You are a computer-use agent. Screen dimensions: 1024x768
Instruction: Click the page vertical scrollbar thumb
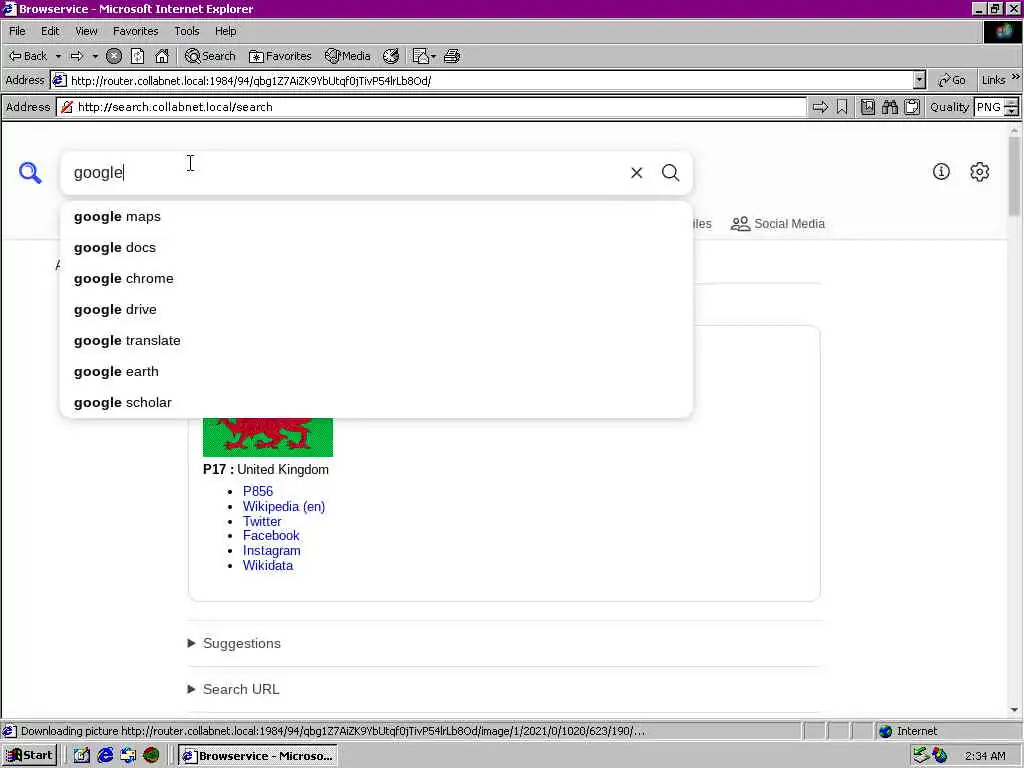coord(1014,176)
